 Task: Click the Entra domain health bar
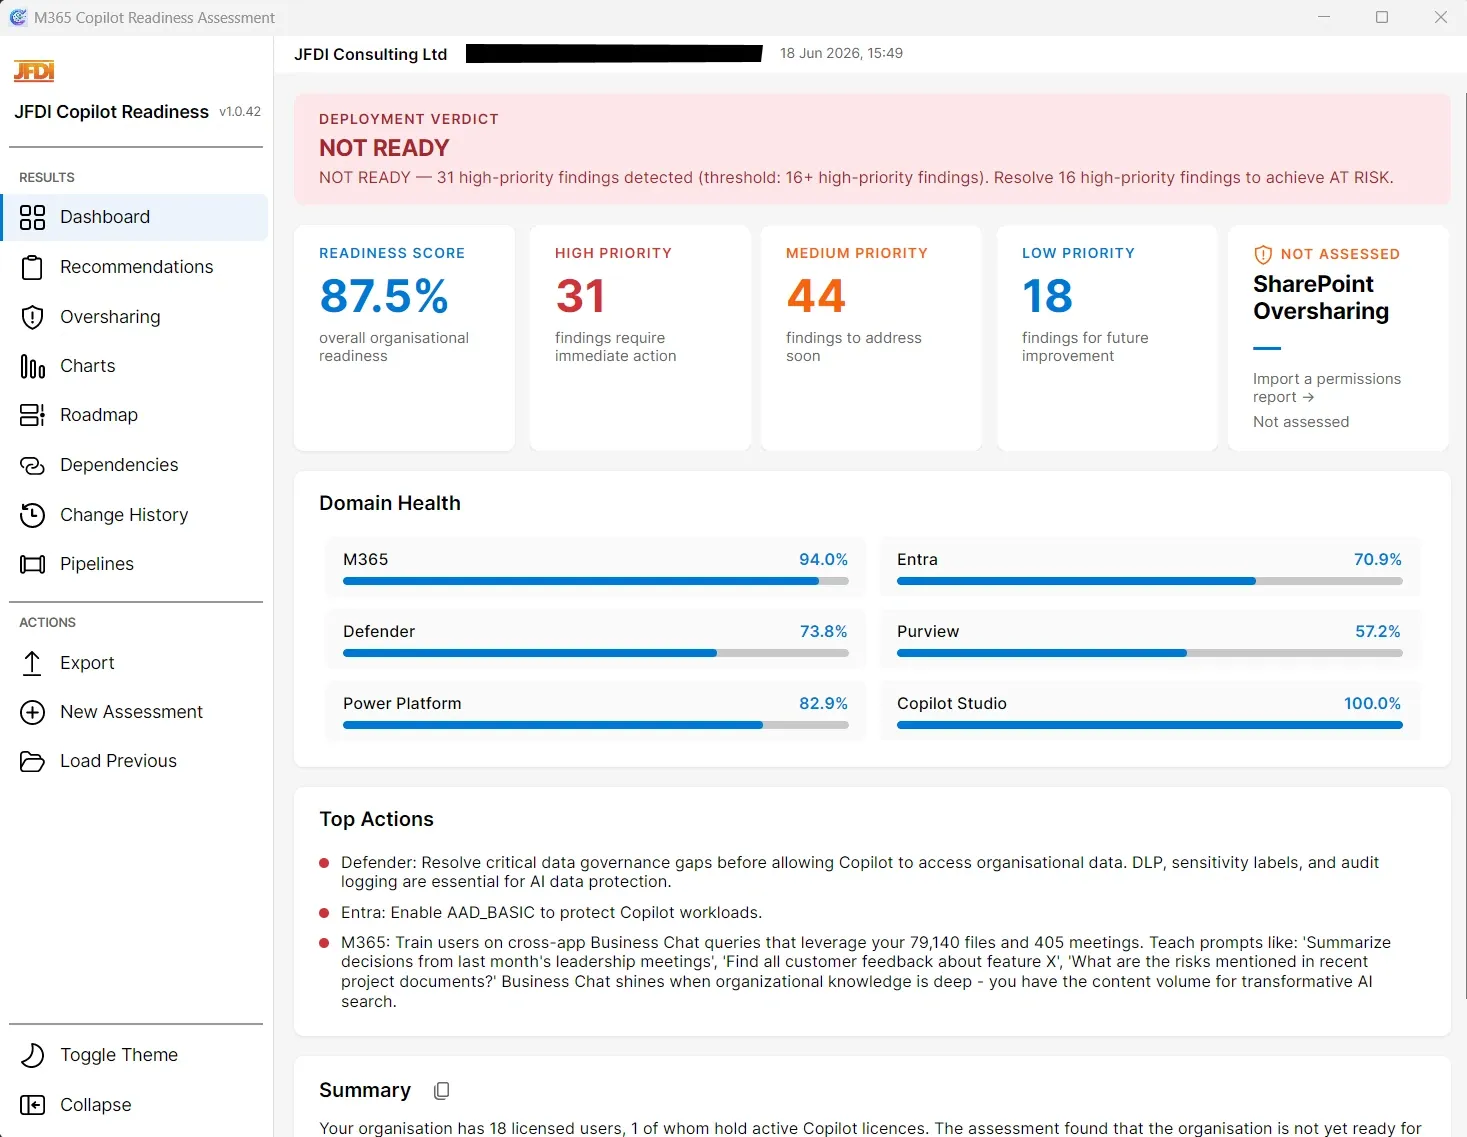coord(1149,581)
